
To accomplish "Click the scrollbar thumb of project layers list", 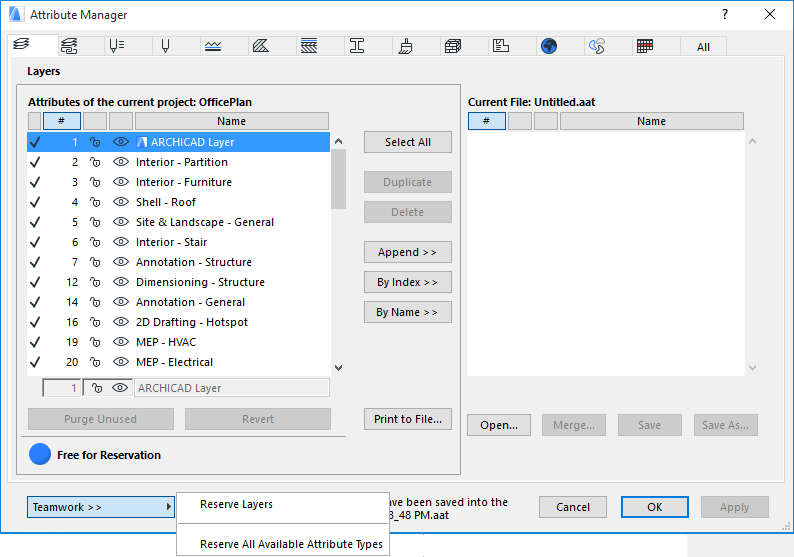I will 339,179.
